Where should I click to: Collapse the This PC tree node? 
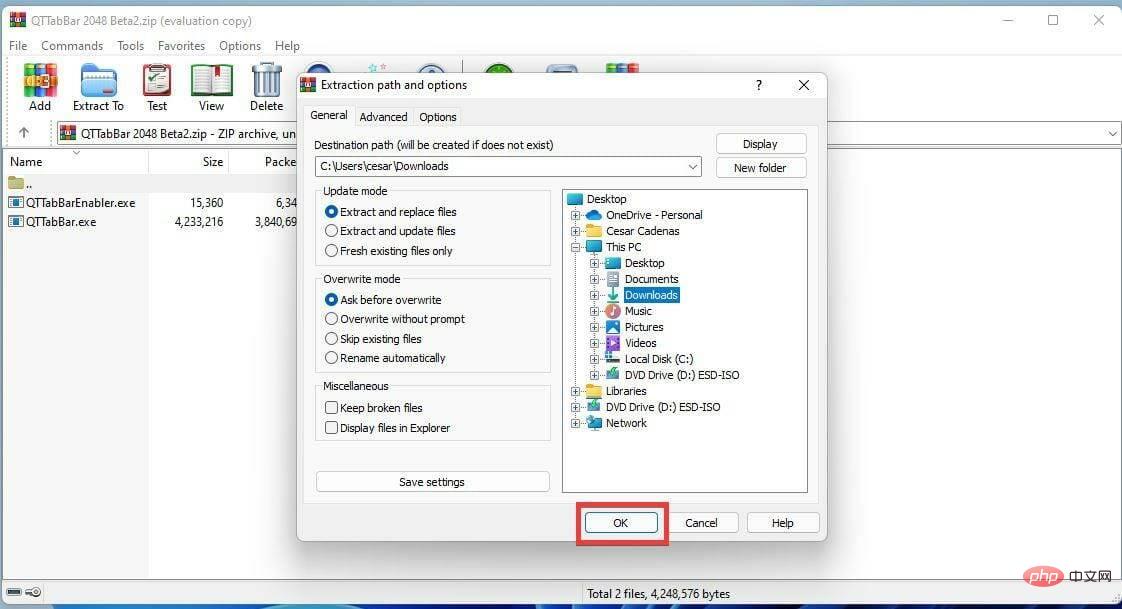pyautogui.click(x=575, y=247)
